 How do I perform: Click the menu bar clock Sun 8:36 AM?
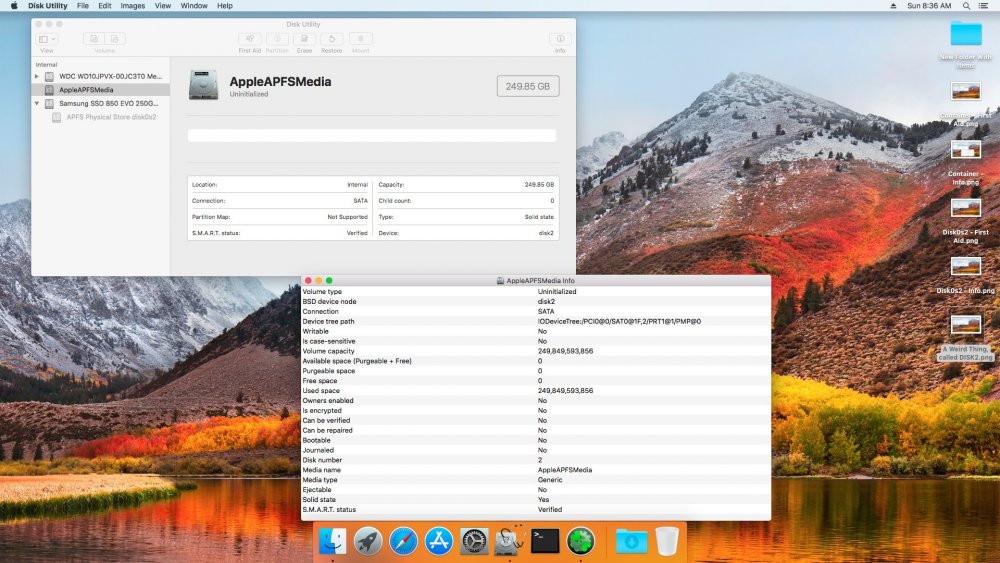pyautogui.click(x=929, y=6)
